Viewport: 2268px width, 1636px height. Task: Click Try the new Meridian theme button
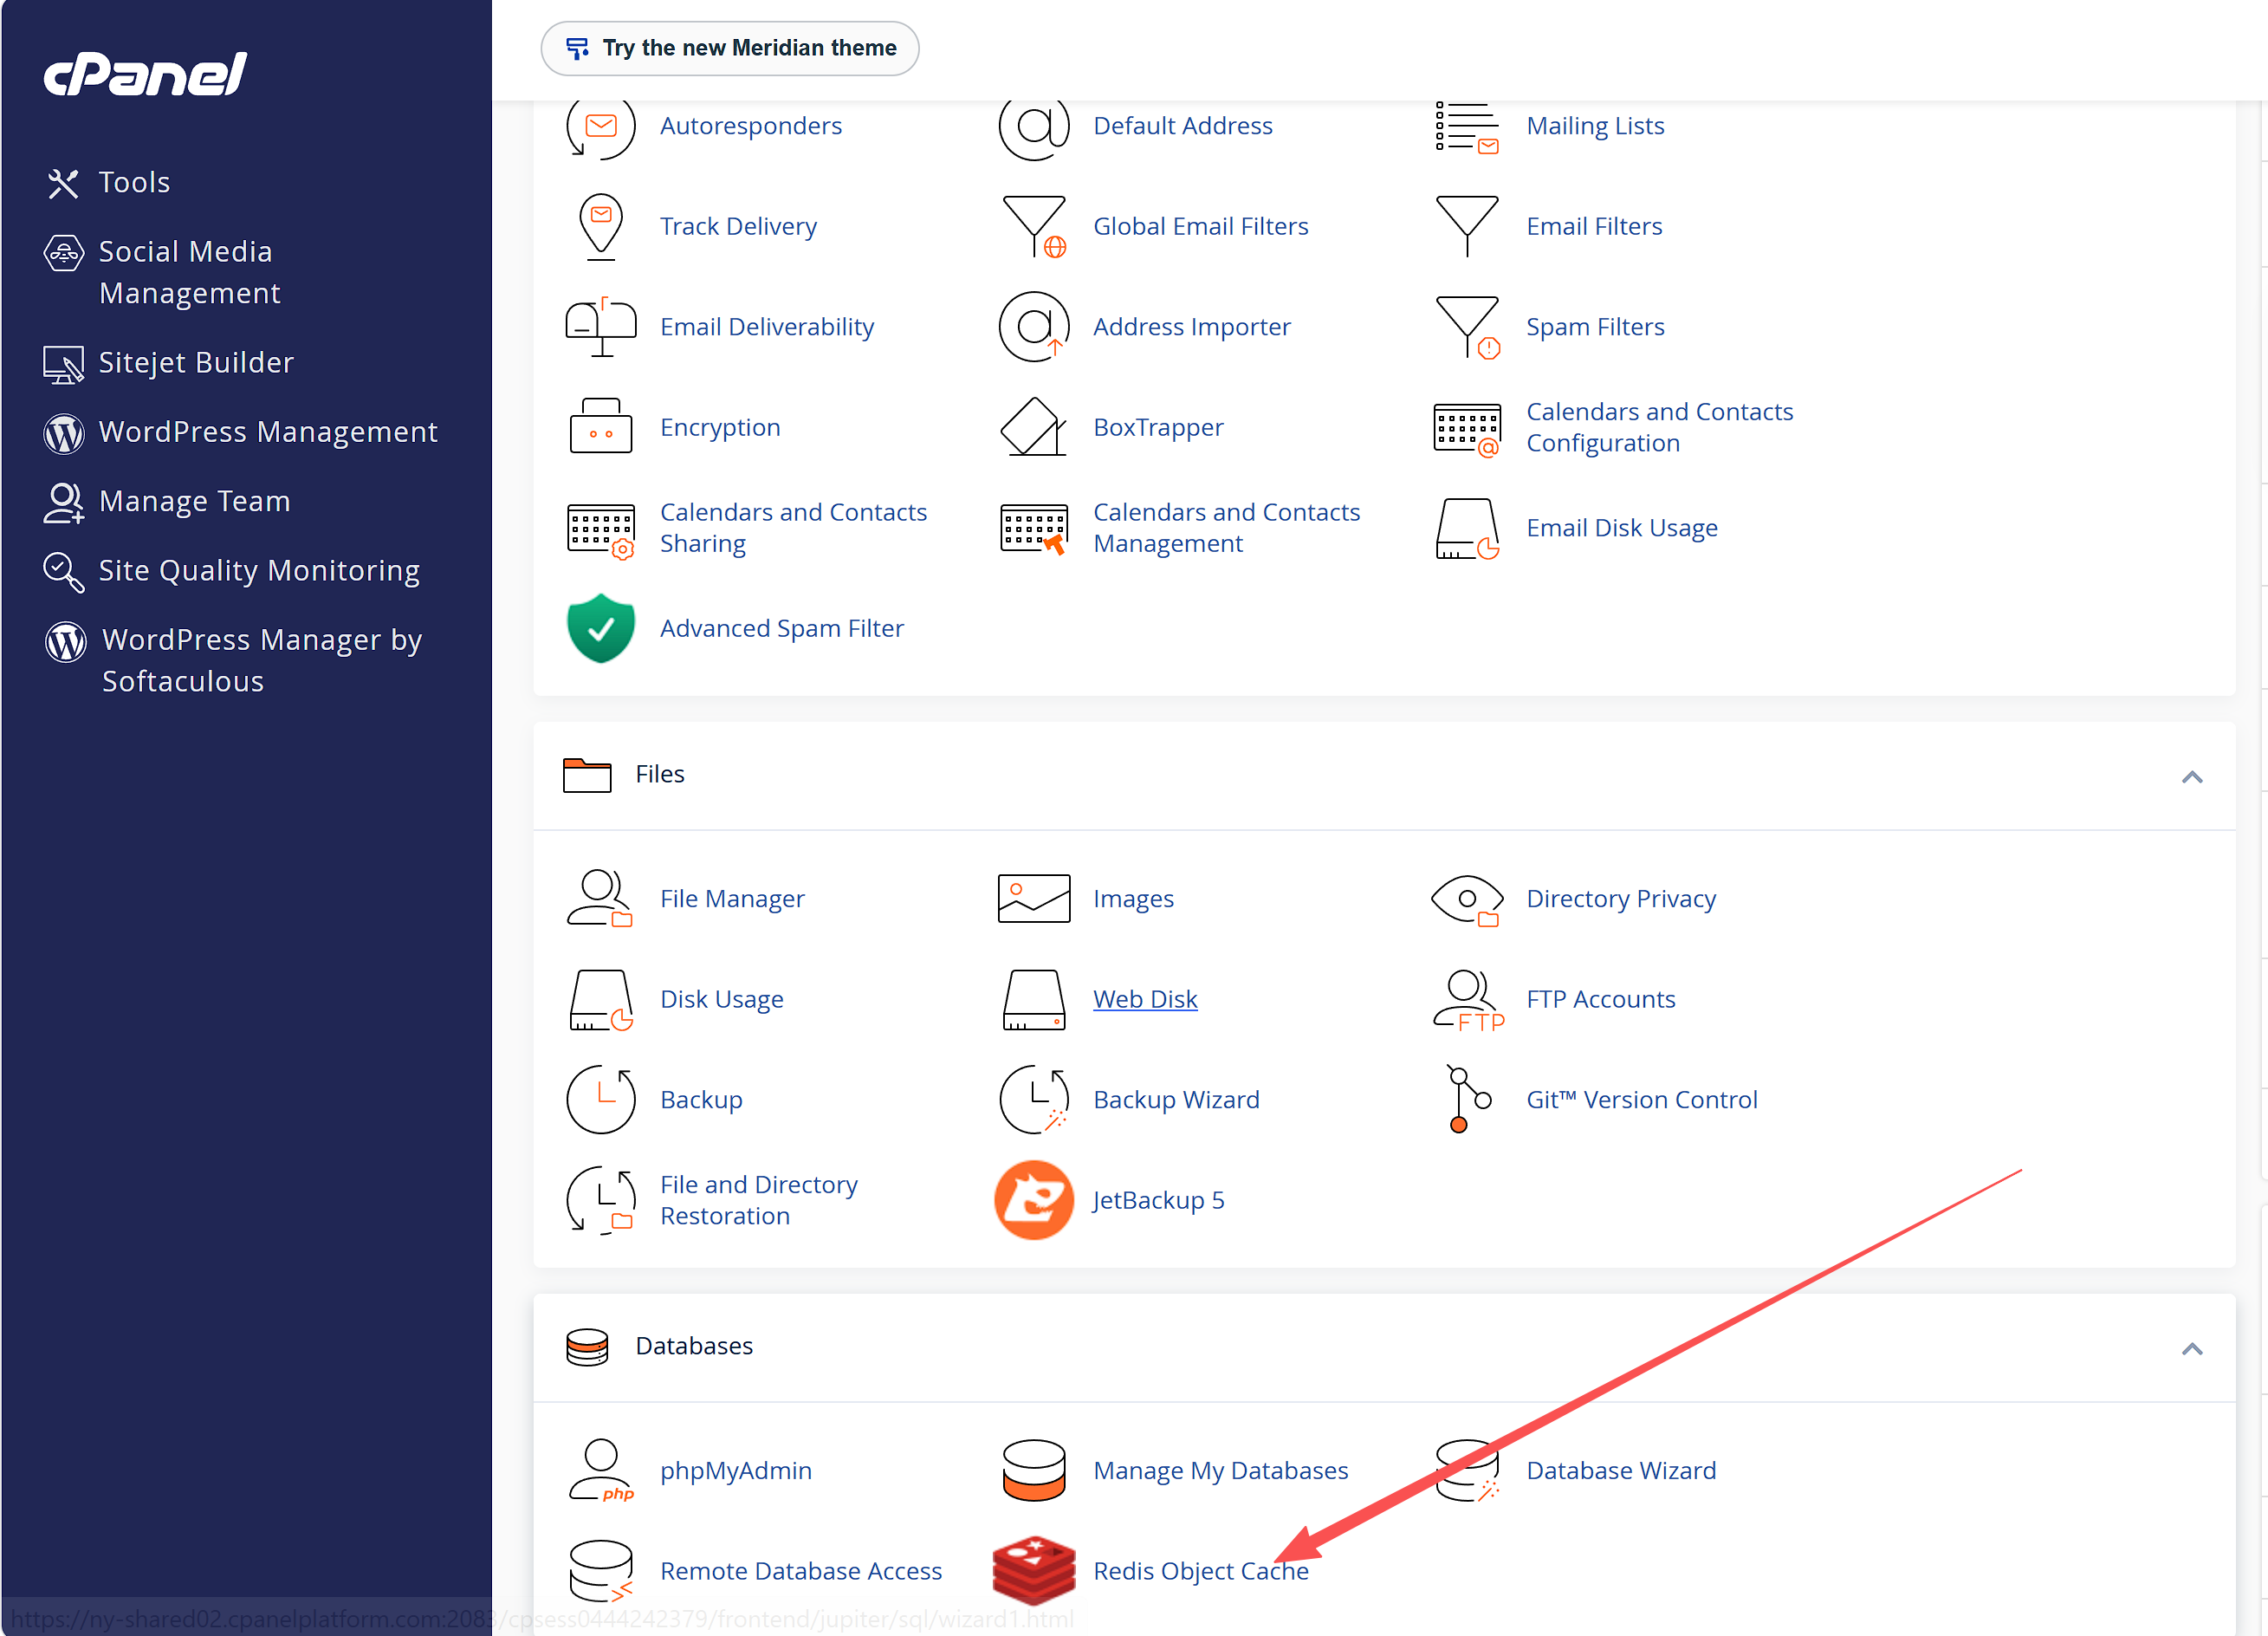tap(730, 49)
